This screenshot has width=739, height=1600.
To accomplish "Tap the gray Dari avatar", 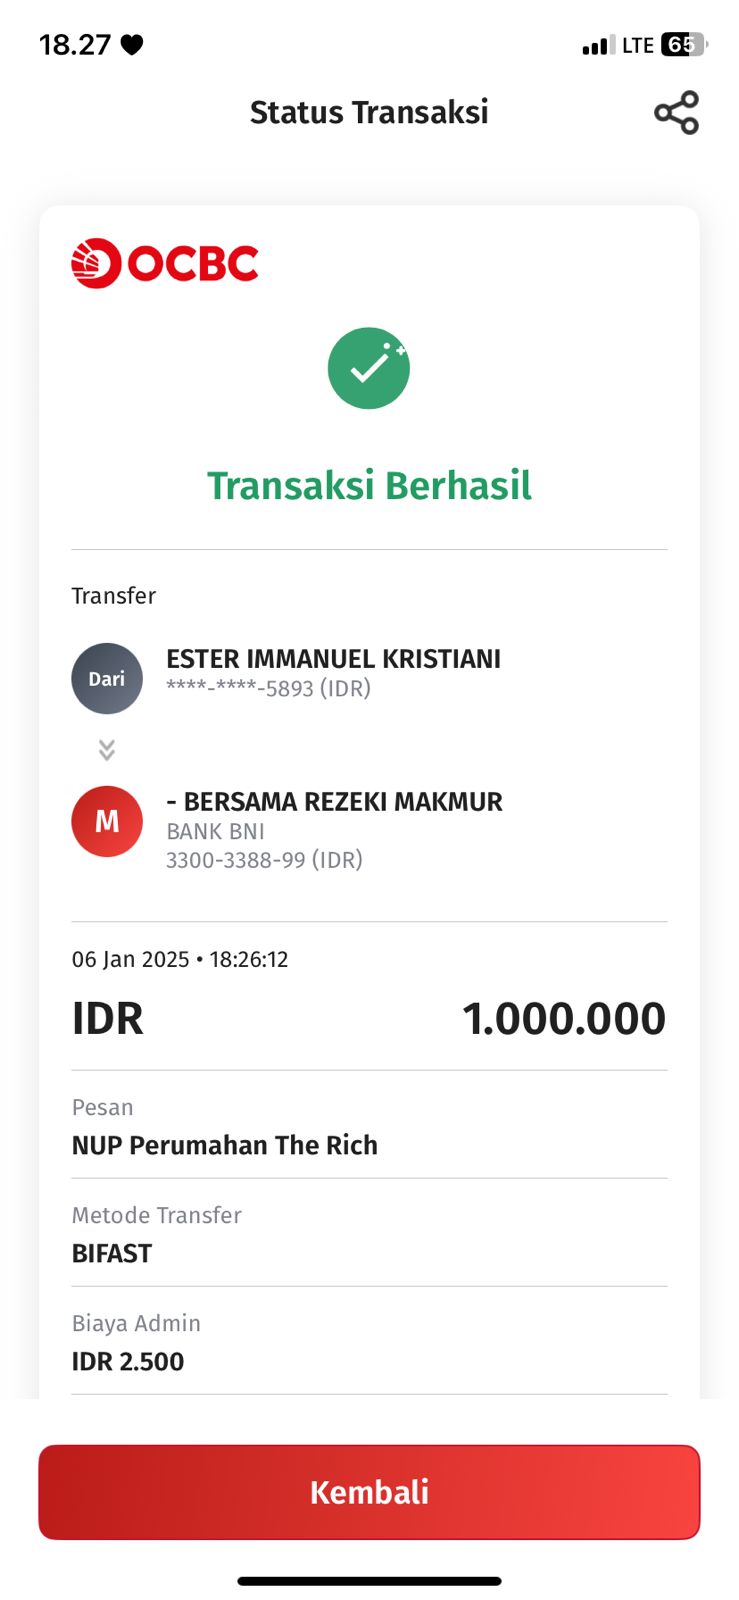I will (x=107, y=678).
